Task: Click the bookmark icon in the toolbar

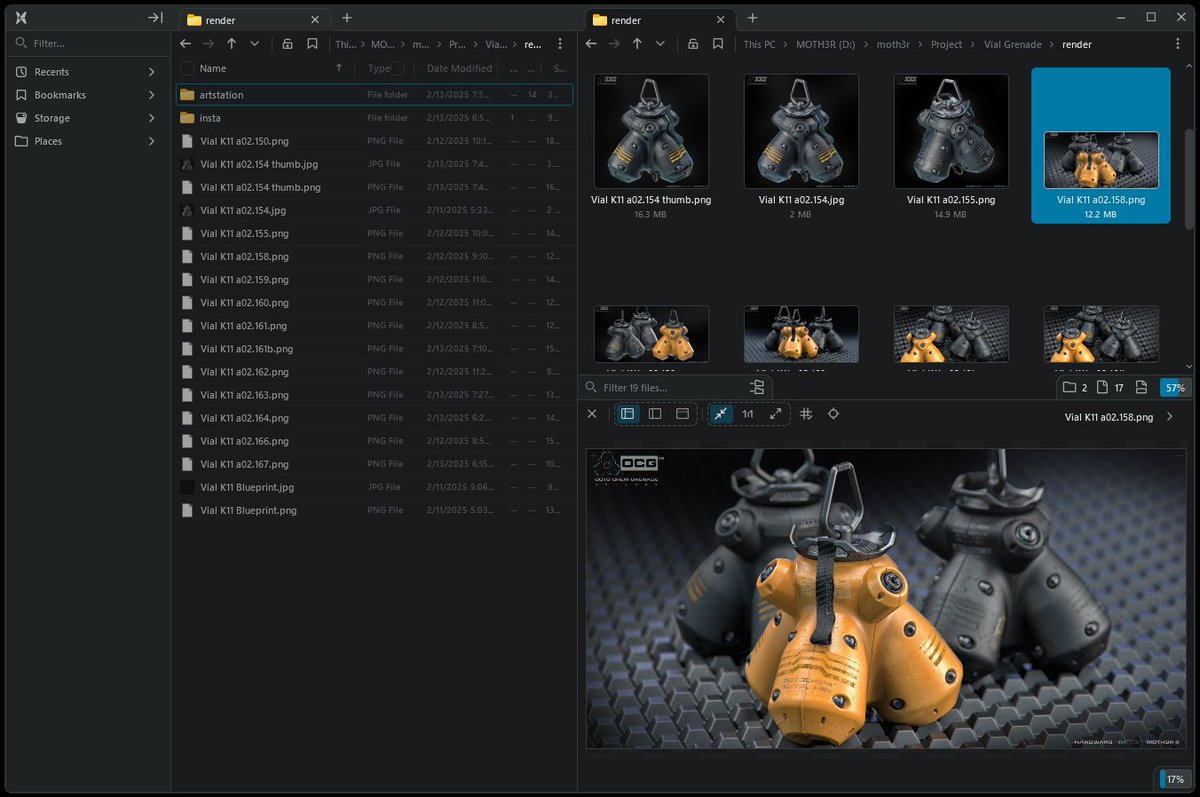Action: (x=312, y=44)
